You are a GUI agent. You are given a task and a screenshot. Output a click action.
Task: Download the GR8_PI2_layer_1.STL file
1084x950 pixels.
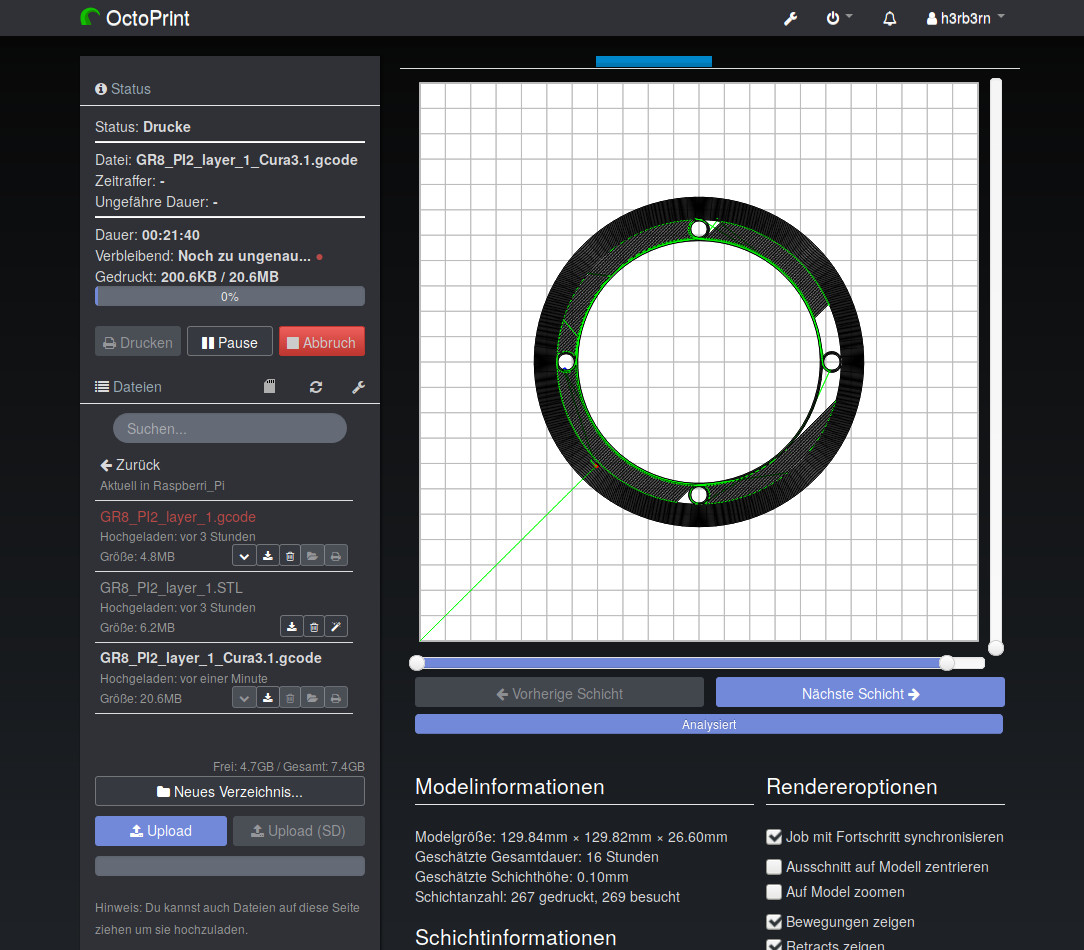[x=291, y=627]
